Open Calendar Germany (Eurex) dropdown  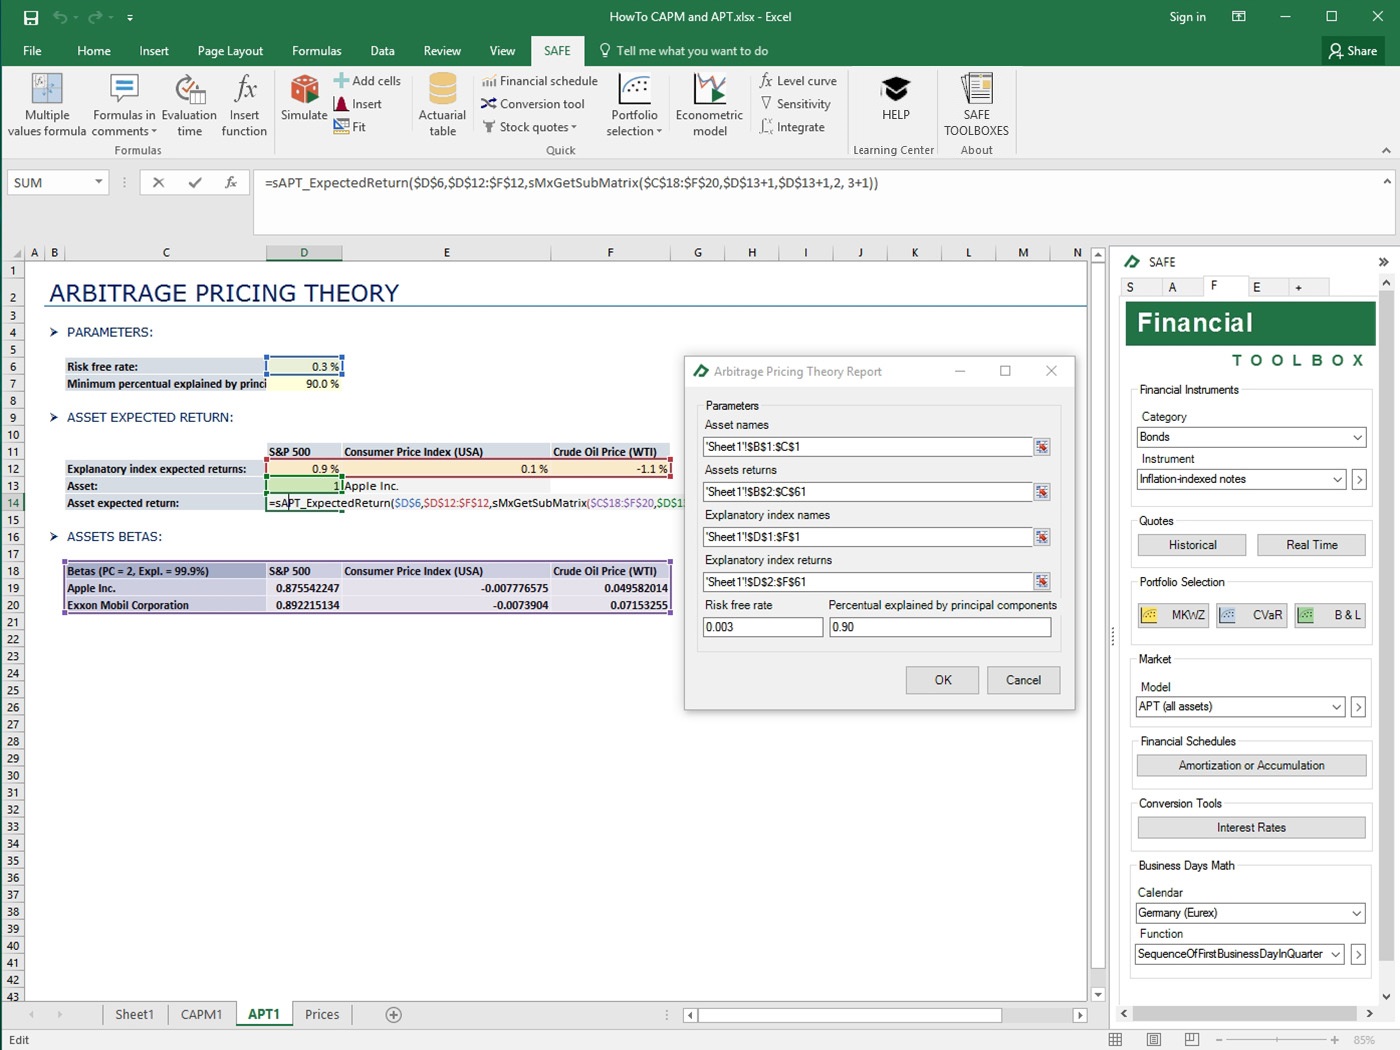(x=1356, y=913)
